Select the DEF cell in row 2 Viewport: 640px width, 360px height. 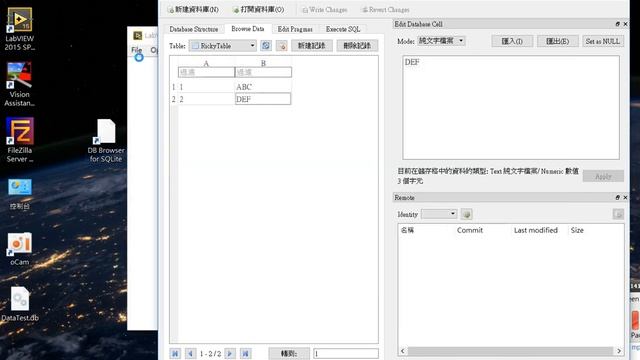[x=263, y=99]
